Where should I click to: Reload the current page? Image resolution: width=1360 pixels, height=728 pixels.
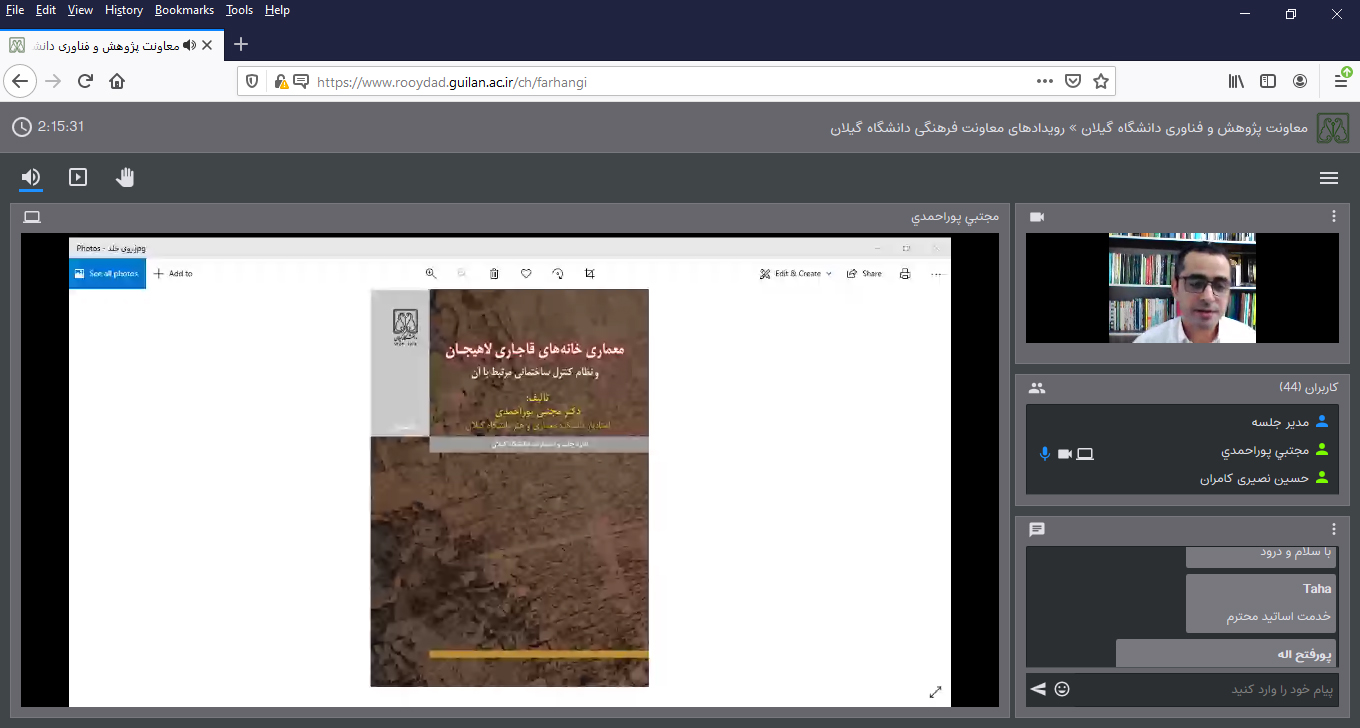[85, 81]
